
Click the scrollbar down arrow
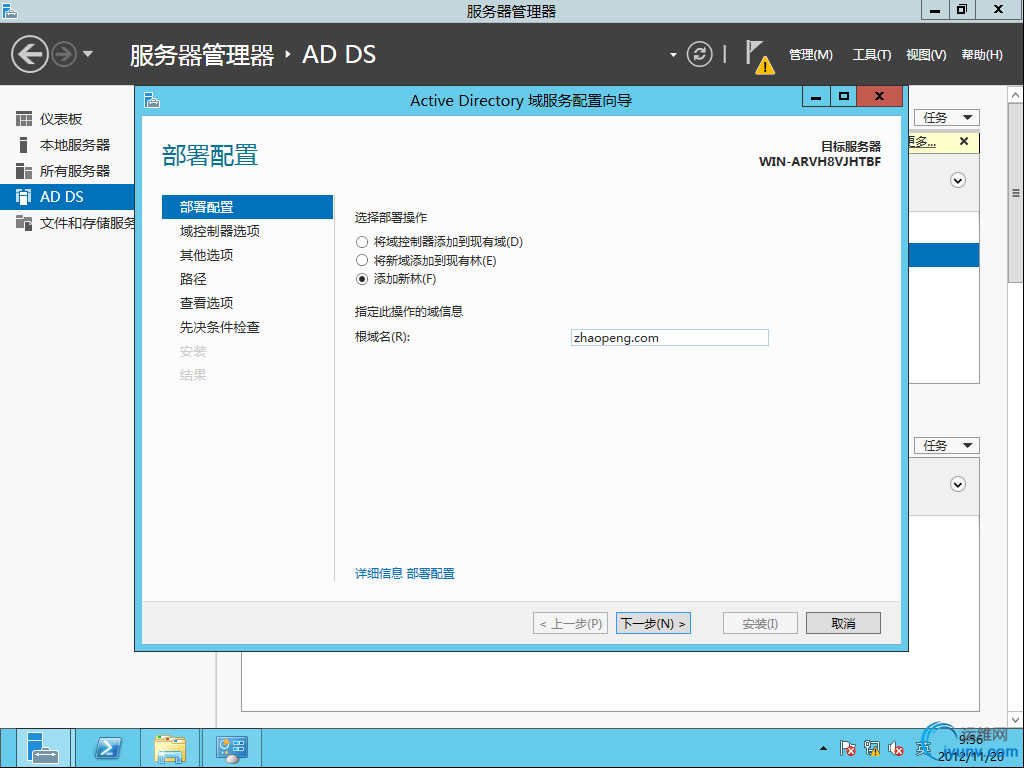point(1016,720)
